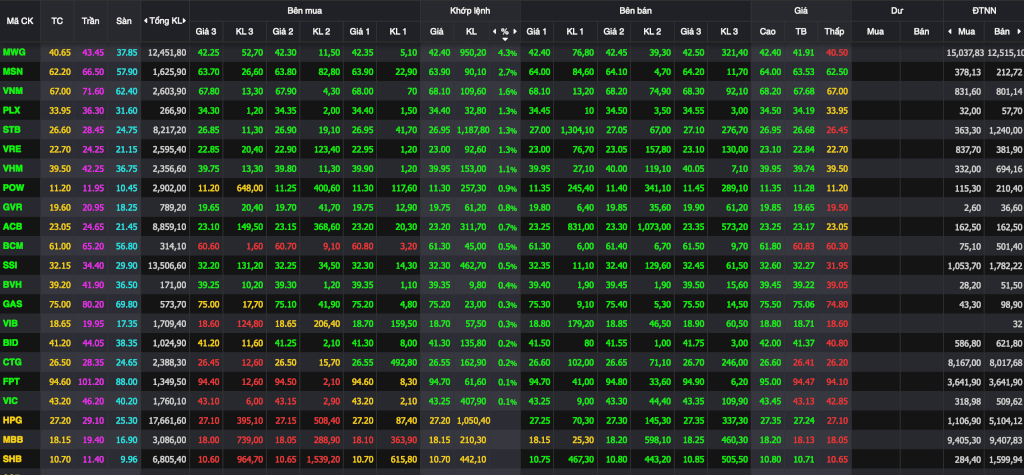The height and width of the screenshot is (475, 1024).
Task: Select the VIC ticker symbol
Action: tap(10, 401)
